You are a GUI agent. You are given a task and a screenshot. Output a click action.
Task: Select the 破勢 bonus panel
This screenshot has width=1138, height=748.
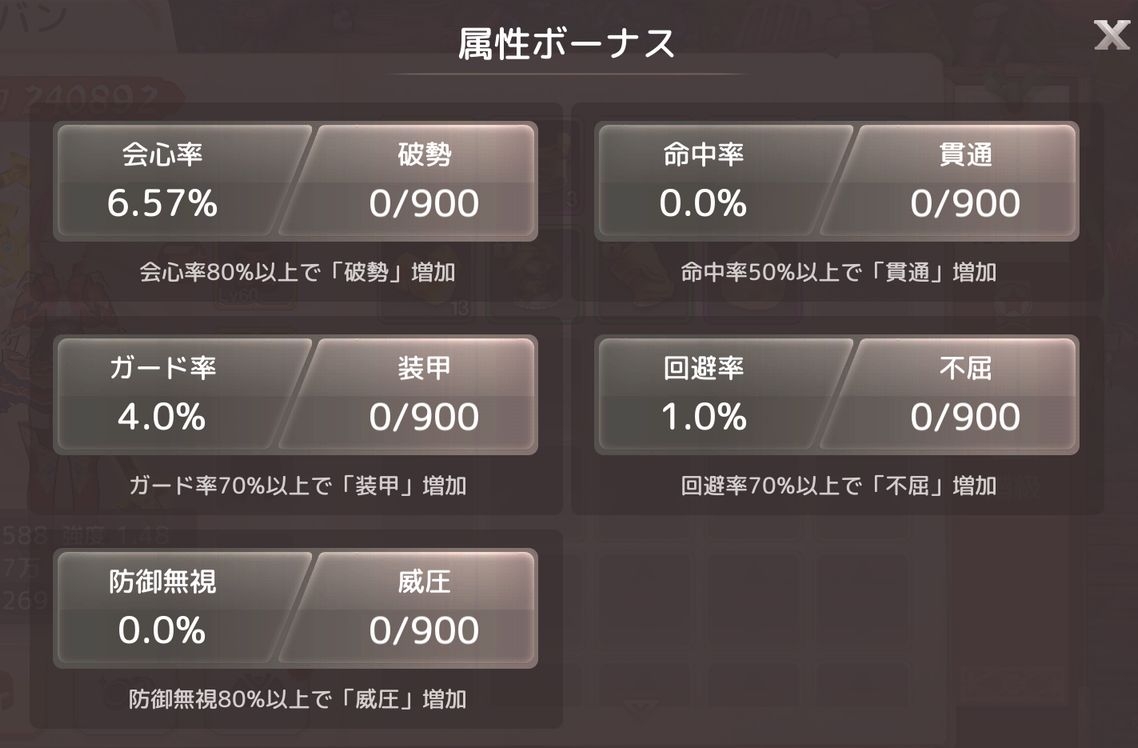[x=423, y=181]
